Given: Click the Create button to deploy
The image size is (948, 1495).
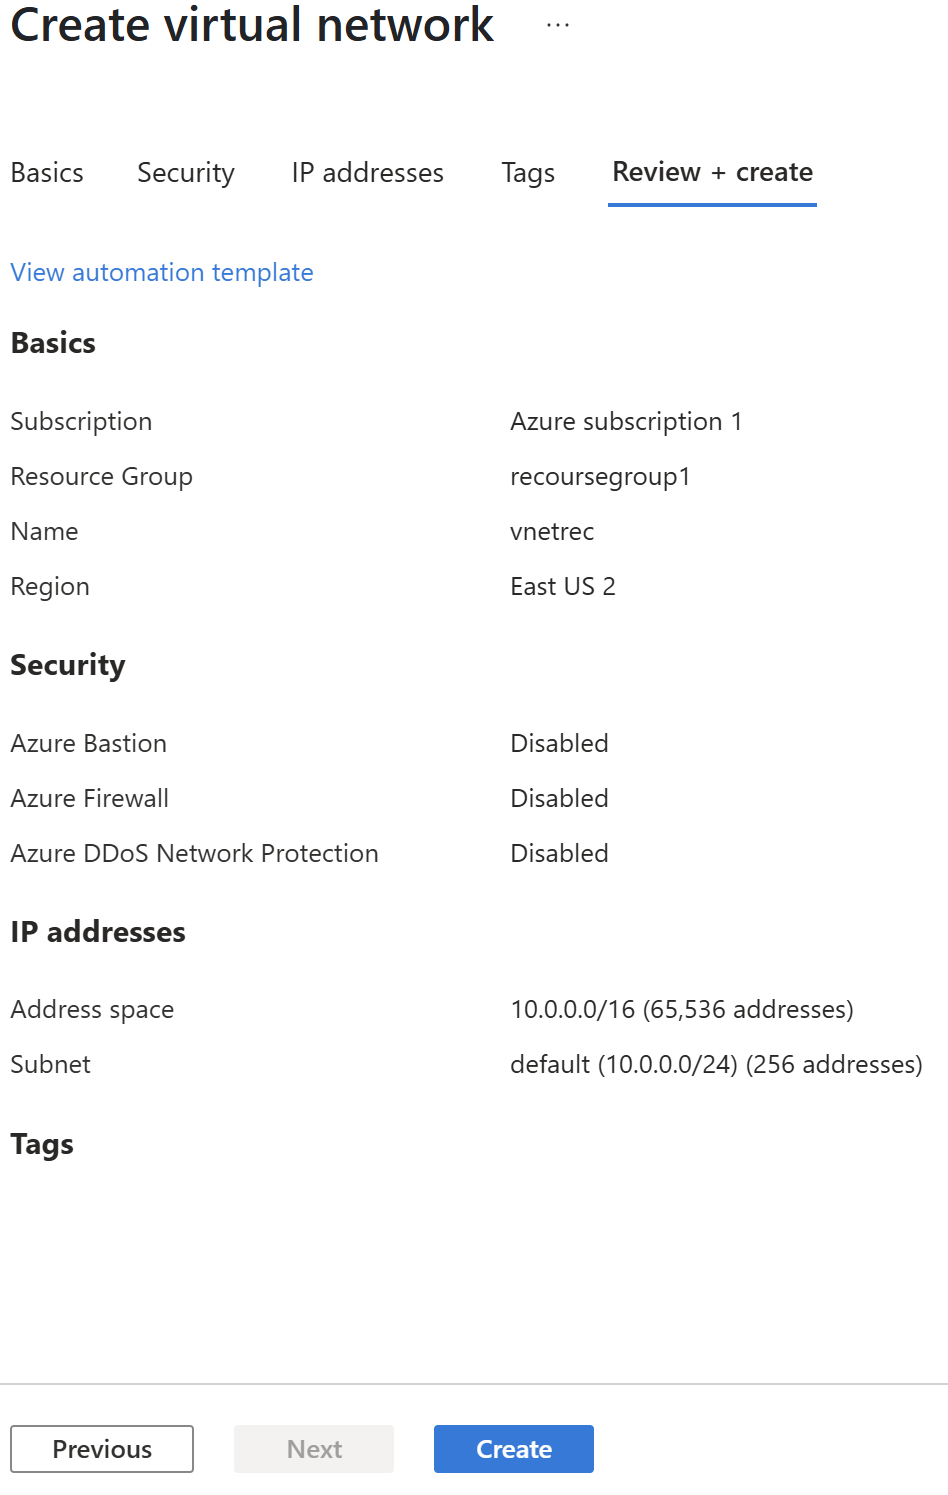Looking at the screenshot, I should coord(513,1448).
